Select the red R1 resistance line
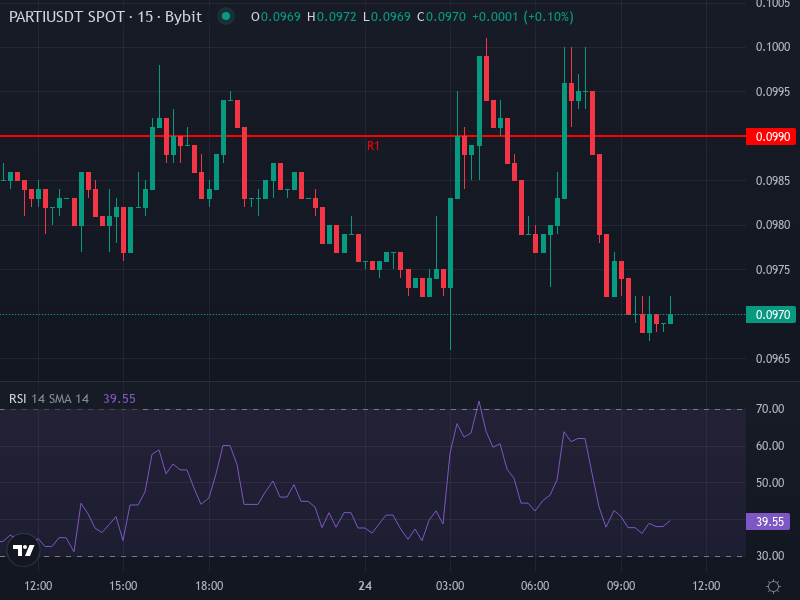Image resolution: width=800 pixels, height=600 pixels. point(200,136)
